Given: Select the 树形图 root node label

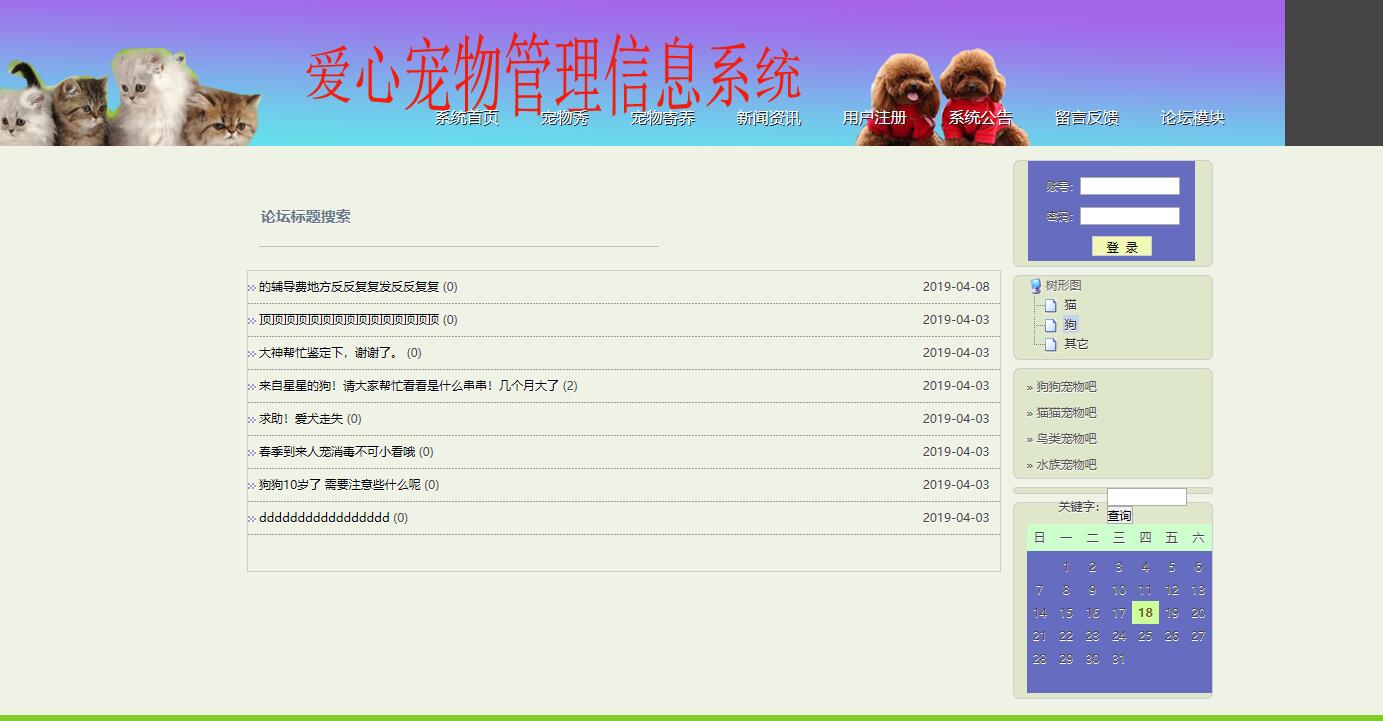Looking at the screenshot, I should point(1064,286).
